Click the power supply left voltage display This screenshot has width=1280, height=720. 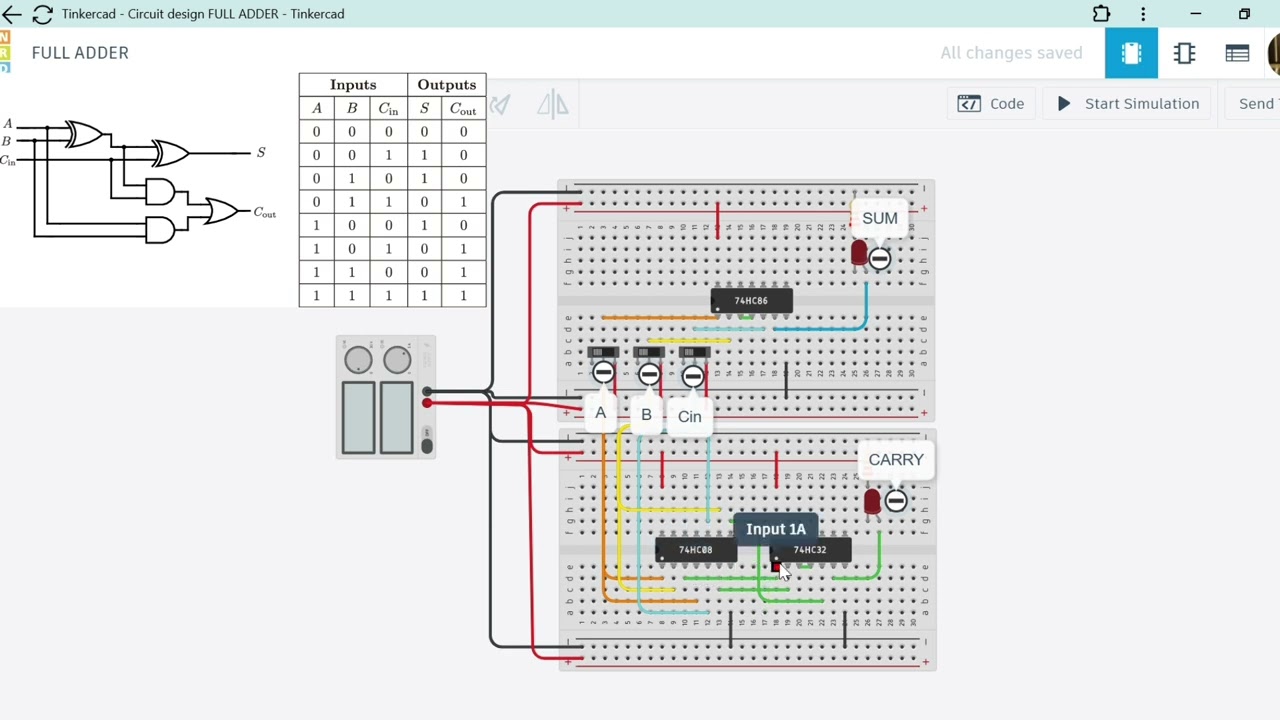(358, 417)
